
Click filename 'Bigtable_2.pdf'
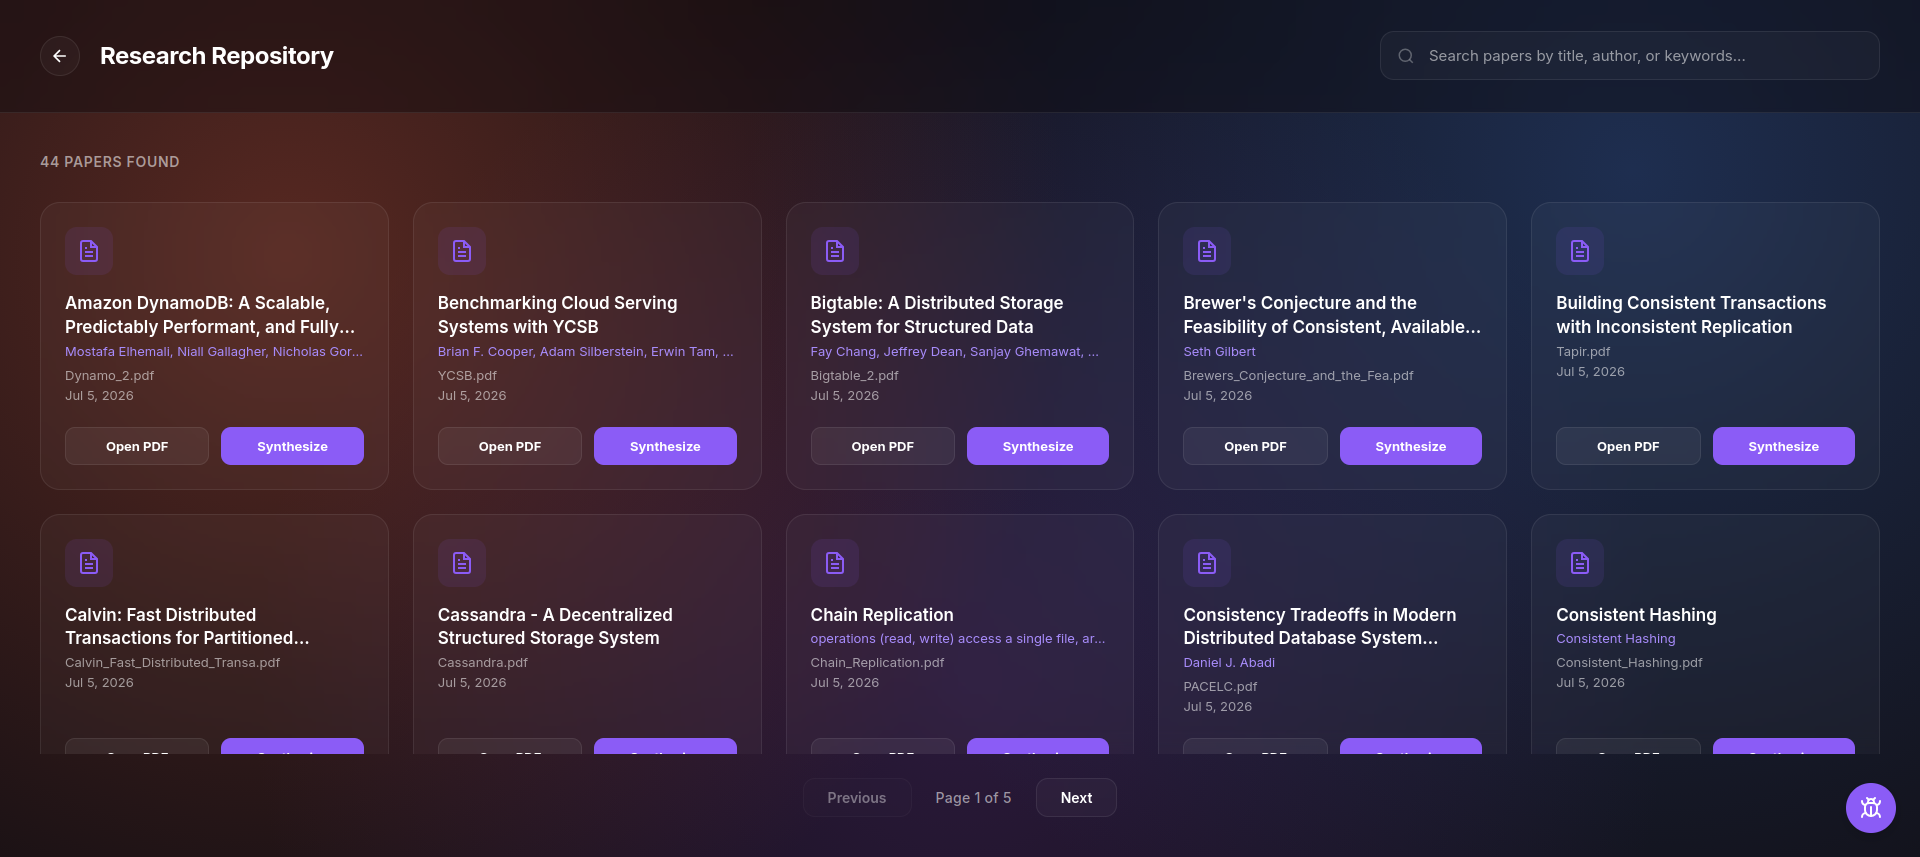coord(855,376)
